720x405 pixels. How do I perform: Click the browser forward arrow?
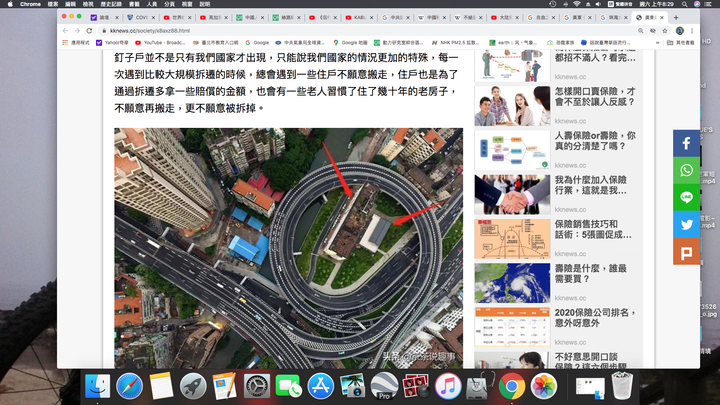(x=77, y=31)
